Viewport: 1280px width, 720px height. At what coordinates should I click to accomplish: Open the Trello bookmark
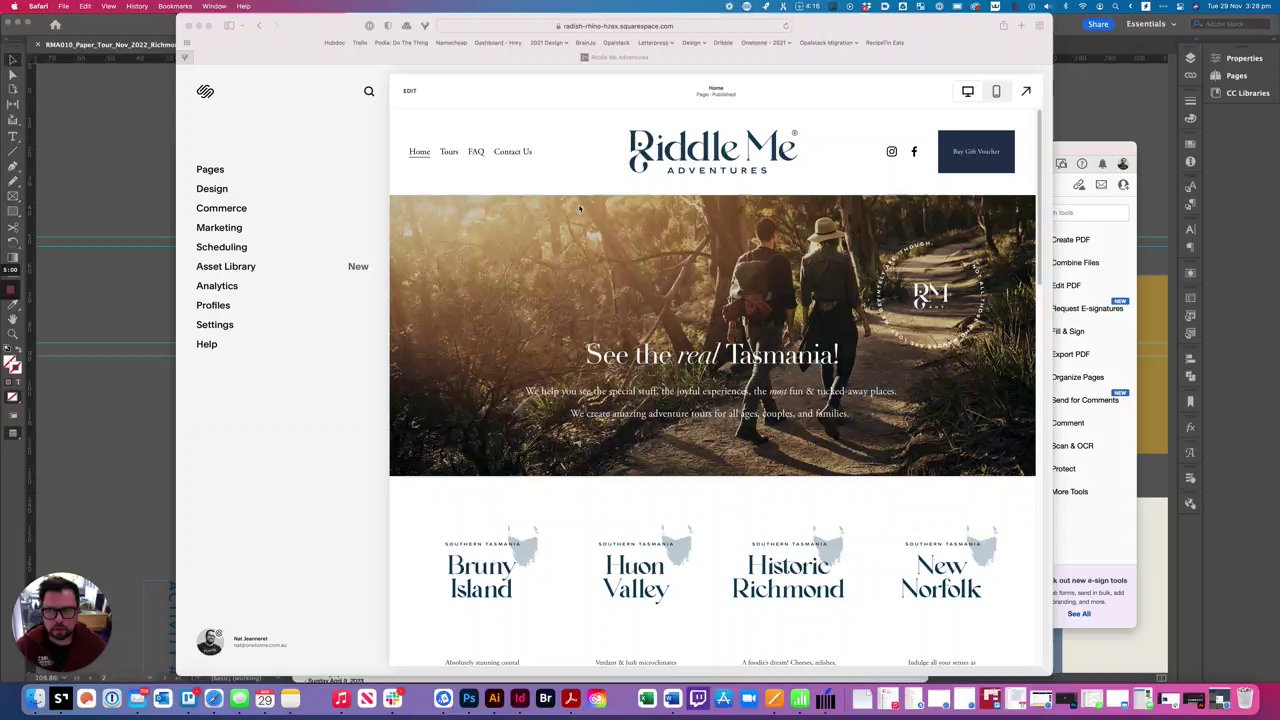coord(360,43)
